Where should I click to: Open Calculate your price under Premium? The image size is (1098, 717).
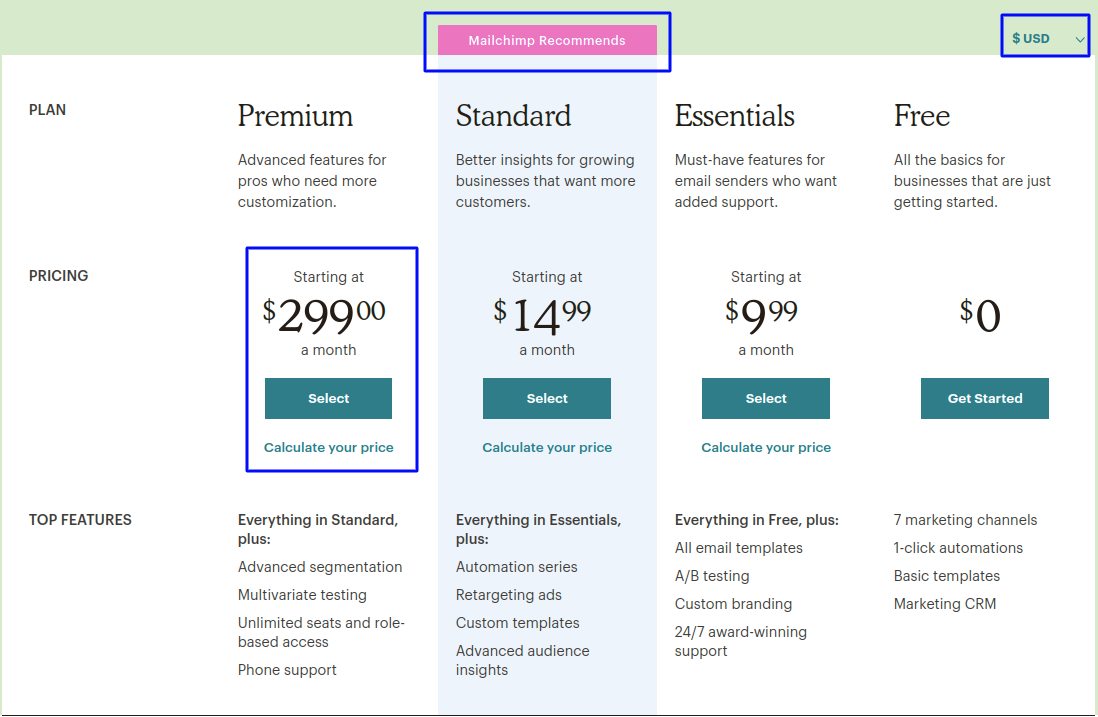click(x=328, y=447)
